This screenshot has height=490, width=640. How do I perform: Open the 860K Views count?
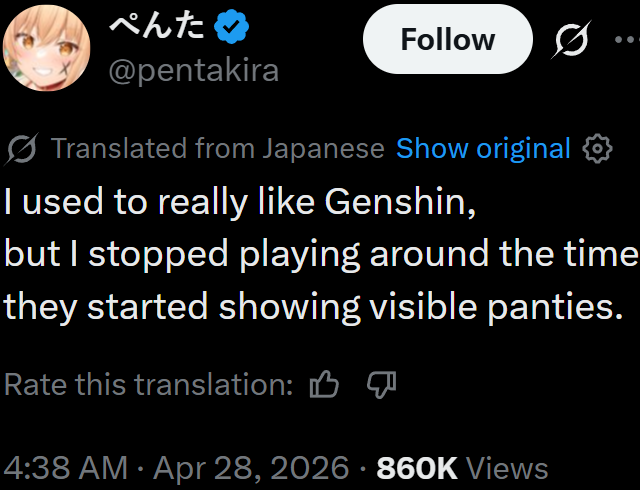(x=462, y=468)
